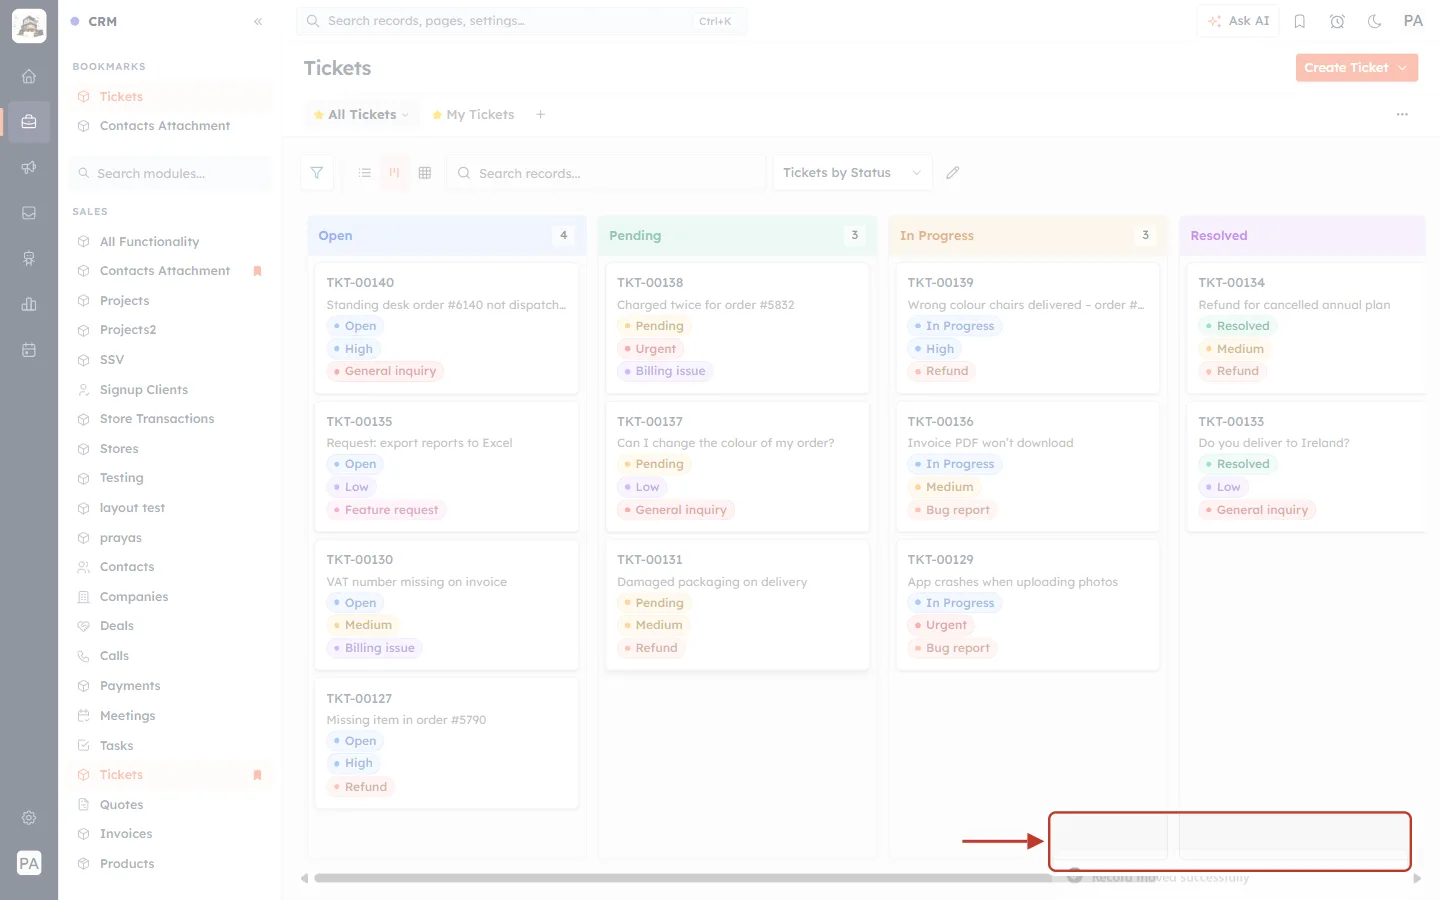Open the Invoices module
Viewport: 1440px width, 900px height.
(x=126, y=834)
